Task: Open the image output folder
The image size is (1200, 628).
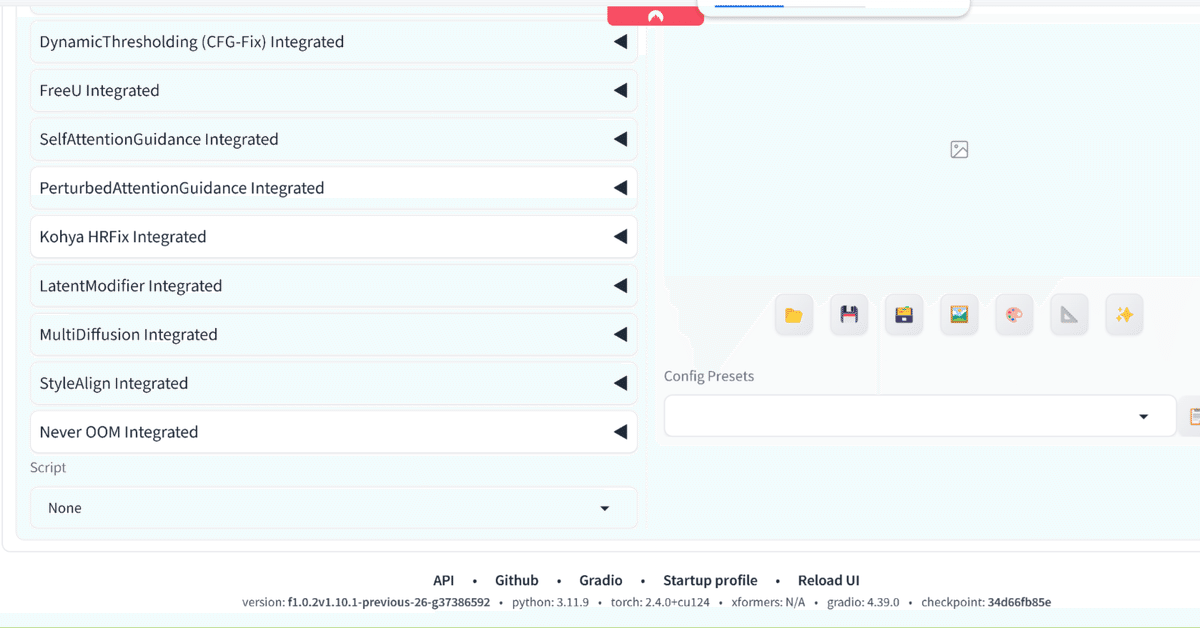Action: [x=793, y=314]
